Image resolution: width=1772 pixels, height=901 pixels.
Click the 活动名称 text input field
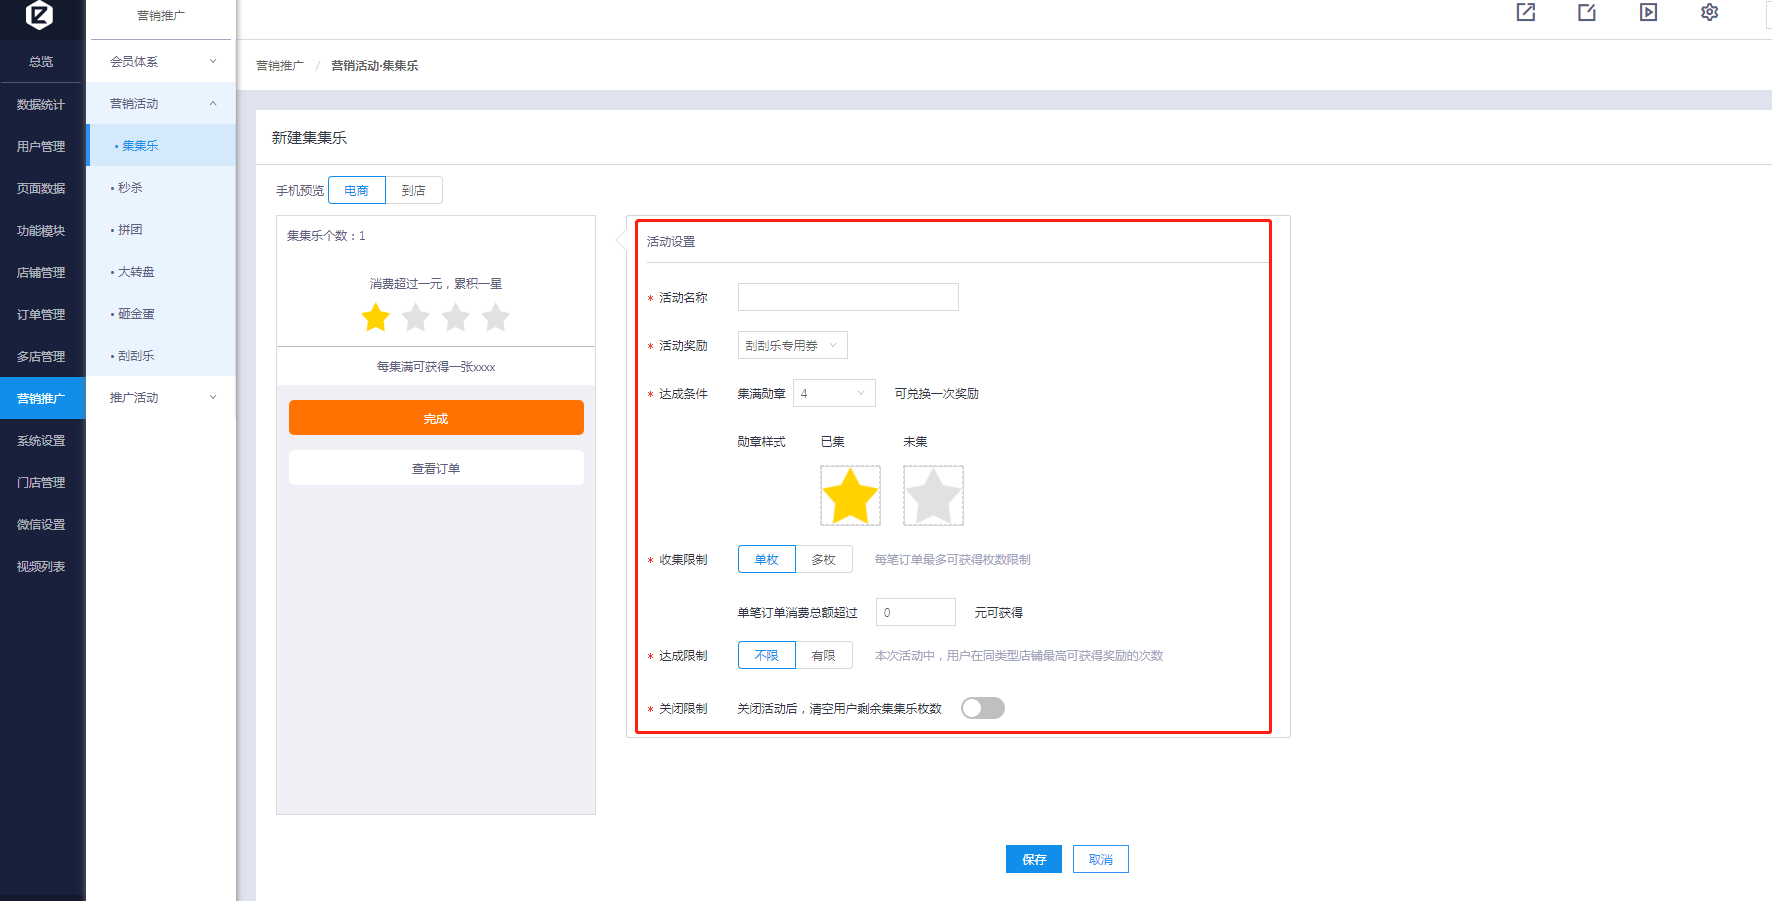point(848,297)
